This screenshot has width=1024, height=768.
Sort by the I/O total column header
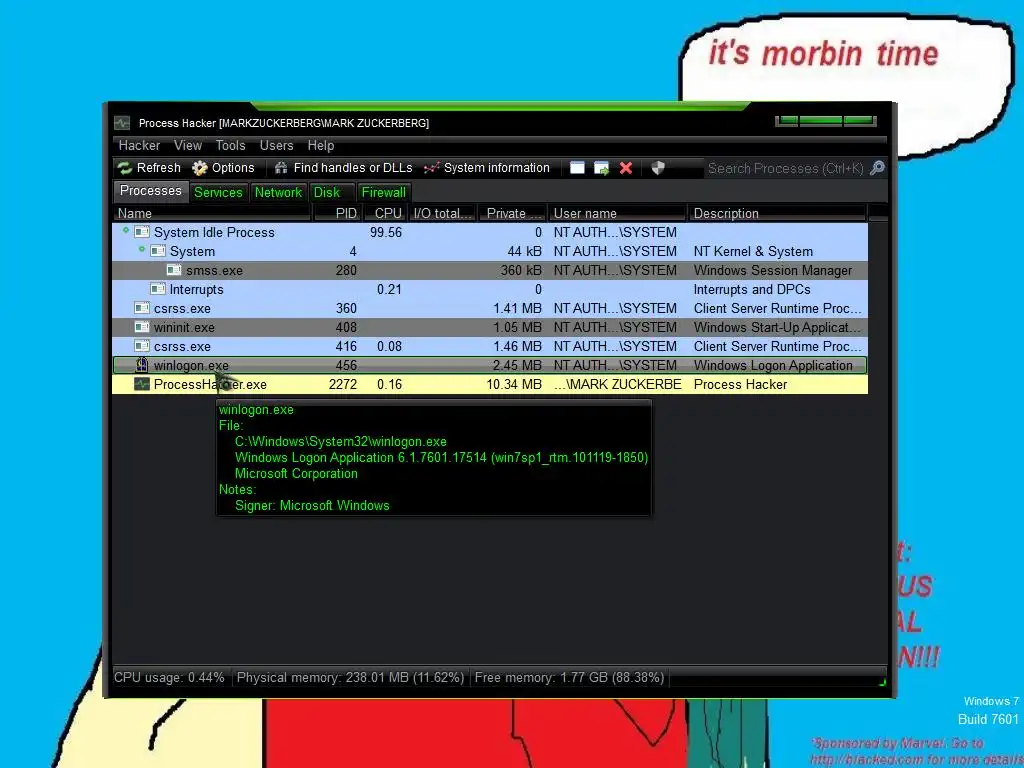pyautogui.click(x=443, y=214)
